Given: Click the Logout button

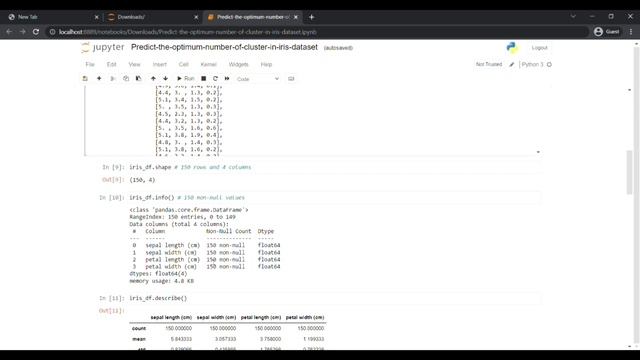Looking at the screenshot, I should click(539, 48).
